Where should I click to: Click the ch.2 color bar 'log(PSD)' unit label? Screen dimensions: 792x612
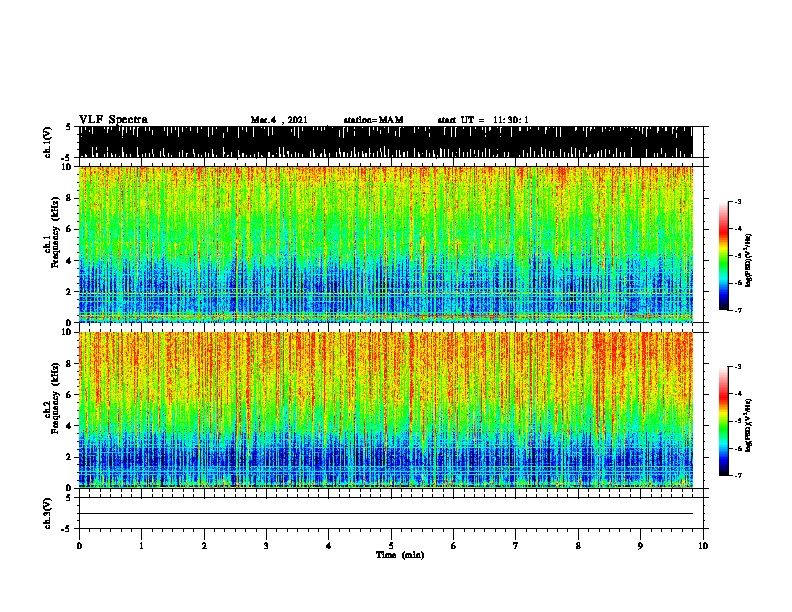tap(749, 425)
